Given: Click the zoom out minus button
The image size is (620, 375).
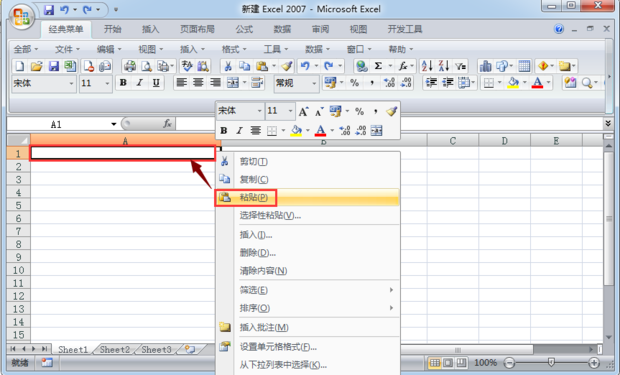Looking at the screenshot, I should click(509, 363).
